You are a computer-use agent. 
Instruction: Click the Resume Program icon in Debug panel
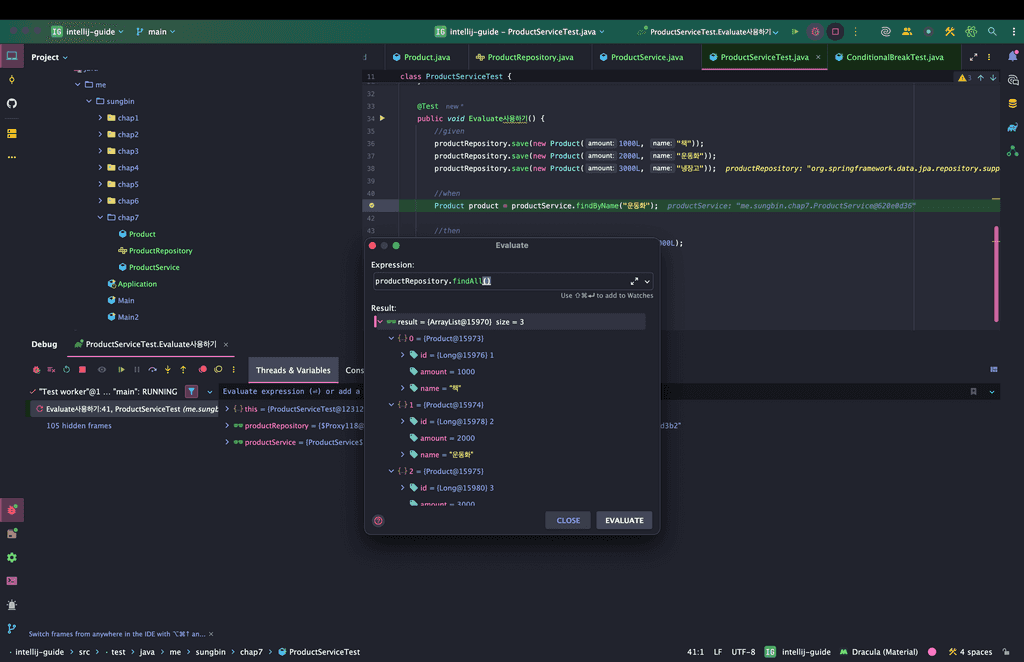click(121, 370)
